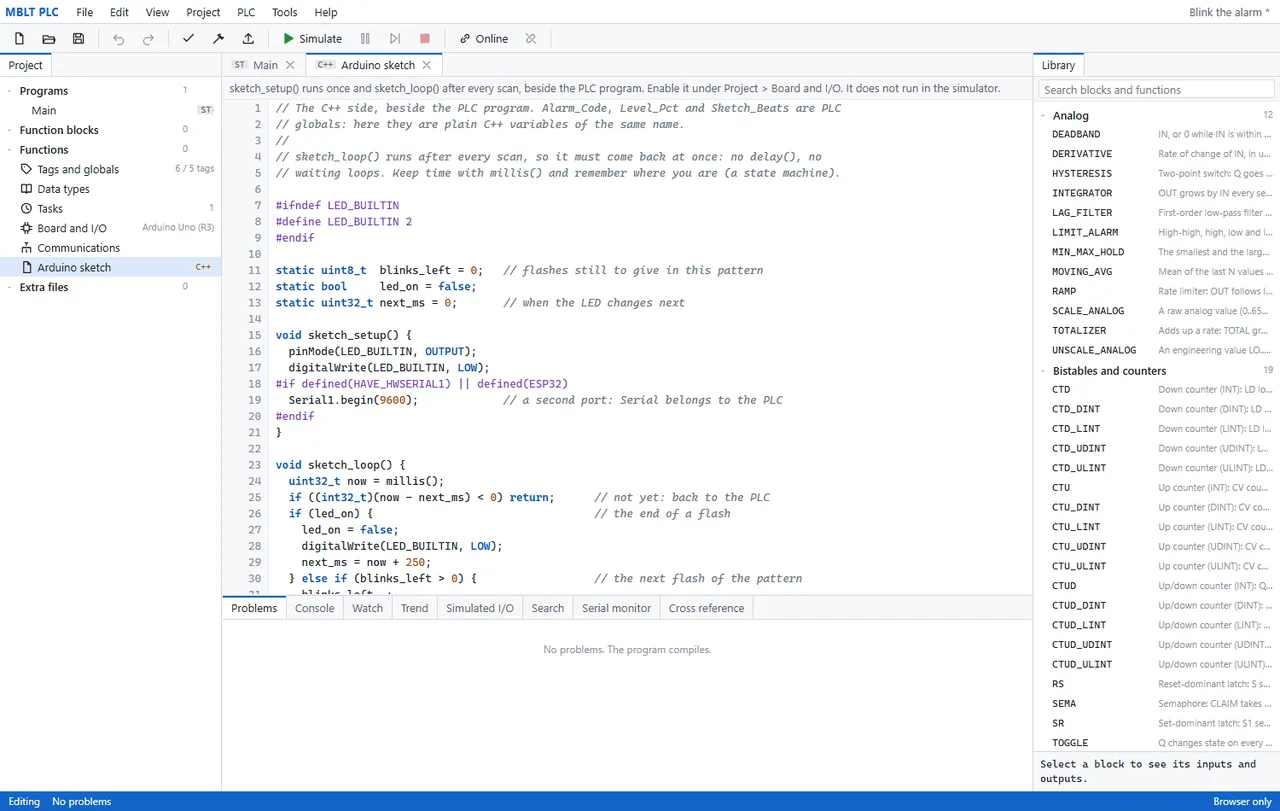Collapse the Programs tree group
The image size is (1280, 811).
[10, 91]
